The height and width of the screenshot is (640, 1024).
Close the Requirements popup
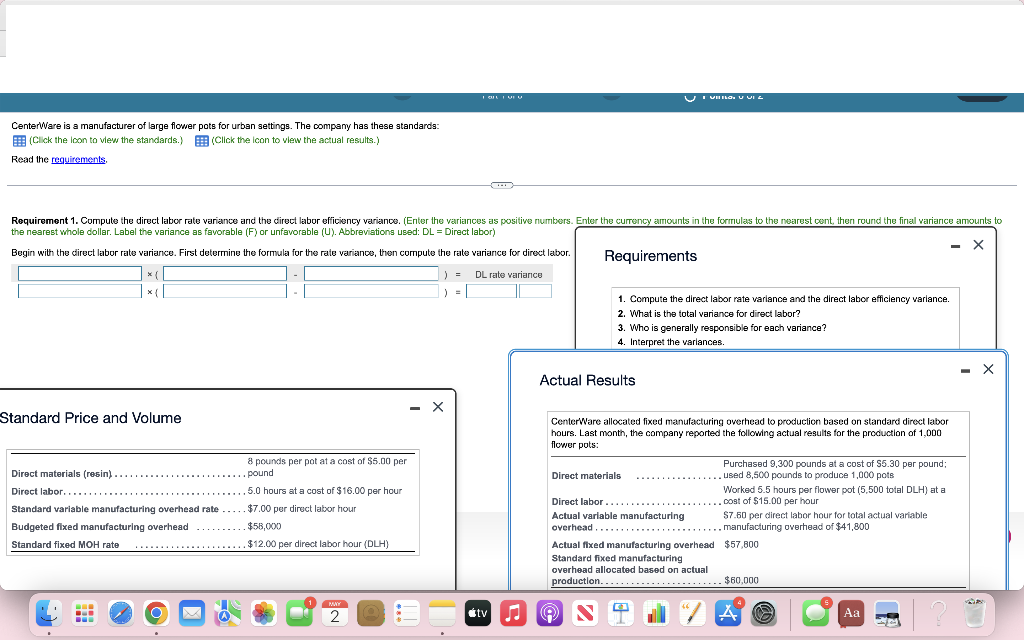[x=978, y=245]
